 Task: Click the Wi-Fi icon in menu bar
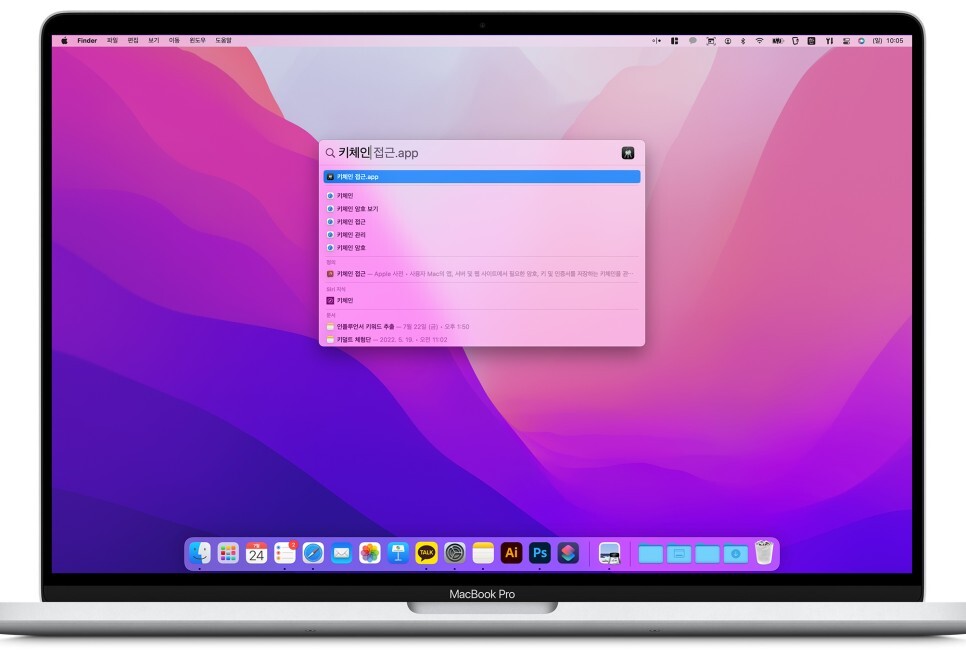[x=760, y=41]
